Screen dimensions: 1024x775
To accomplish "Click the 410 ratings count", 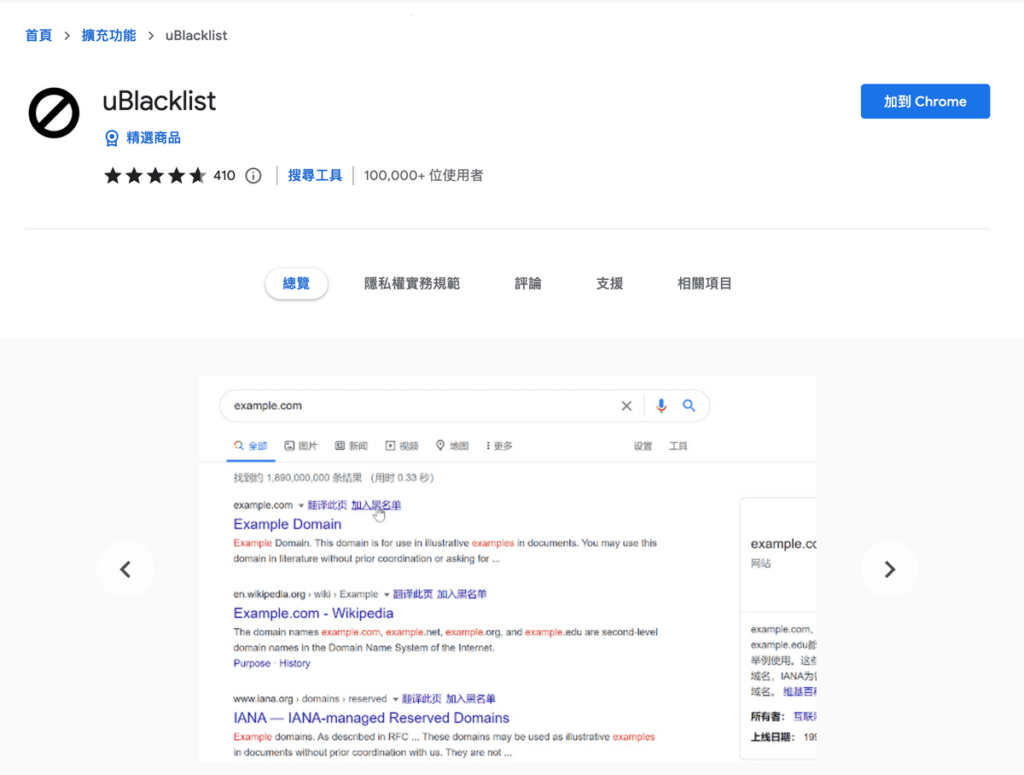I will tap(224, 176).
